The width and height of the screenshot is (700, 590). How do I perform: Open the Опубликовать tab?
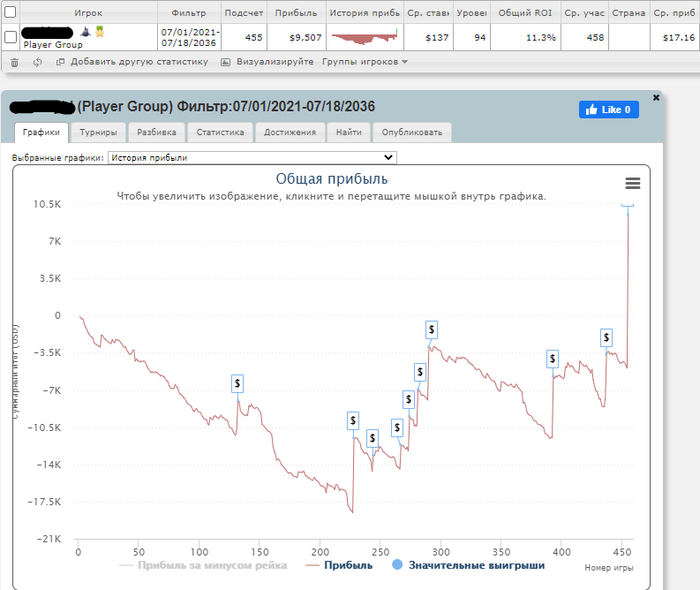pyautogui.click(x=412, y=133)
